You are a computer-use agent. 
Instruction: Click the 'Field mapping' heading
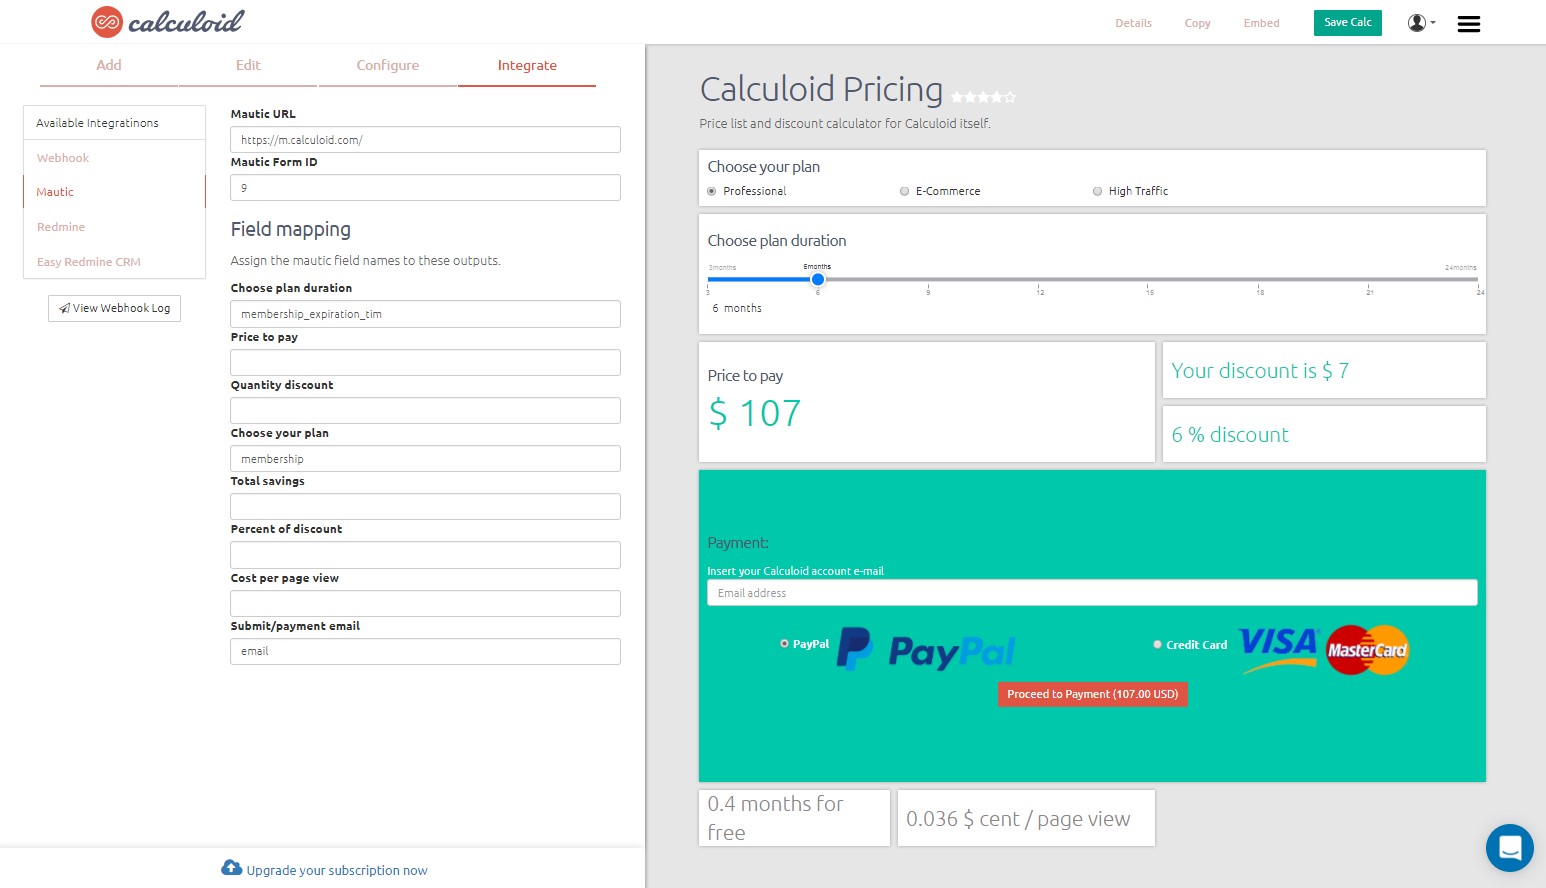(x=291, y=229)
